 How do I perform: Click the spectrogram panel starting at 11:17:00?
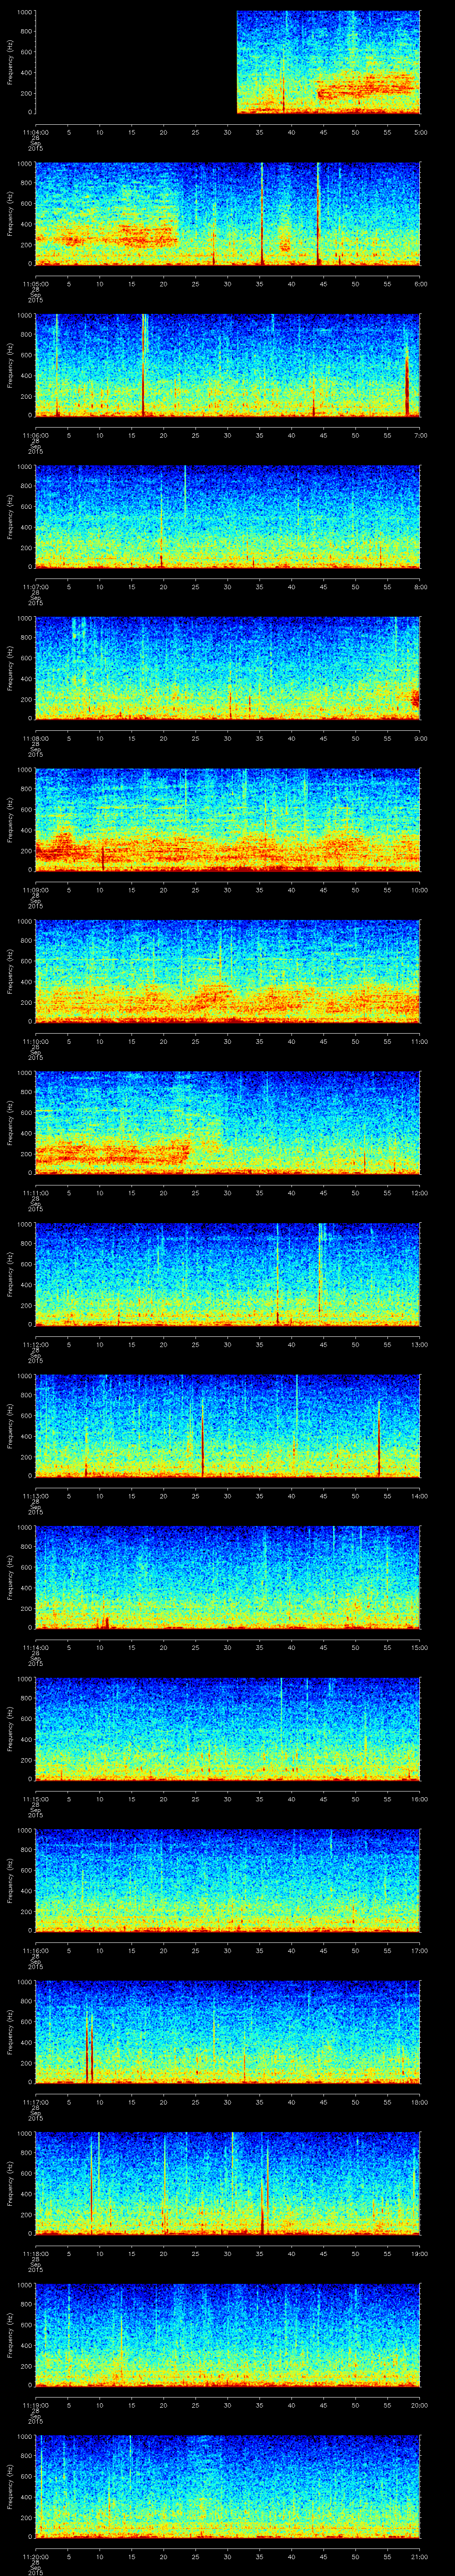pyautogui.click(x=228, y=2032)
